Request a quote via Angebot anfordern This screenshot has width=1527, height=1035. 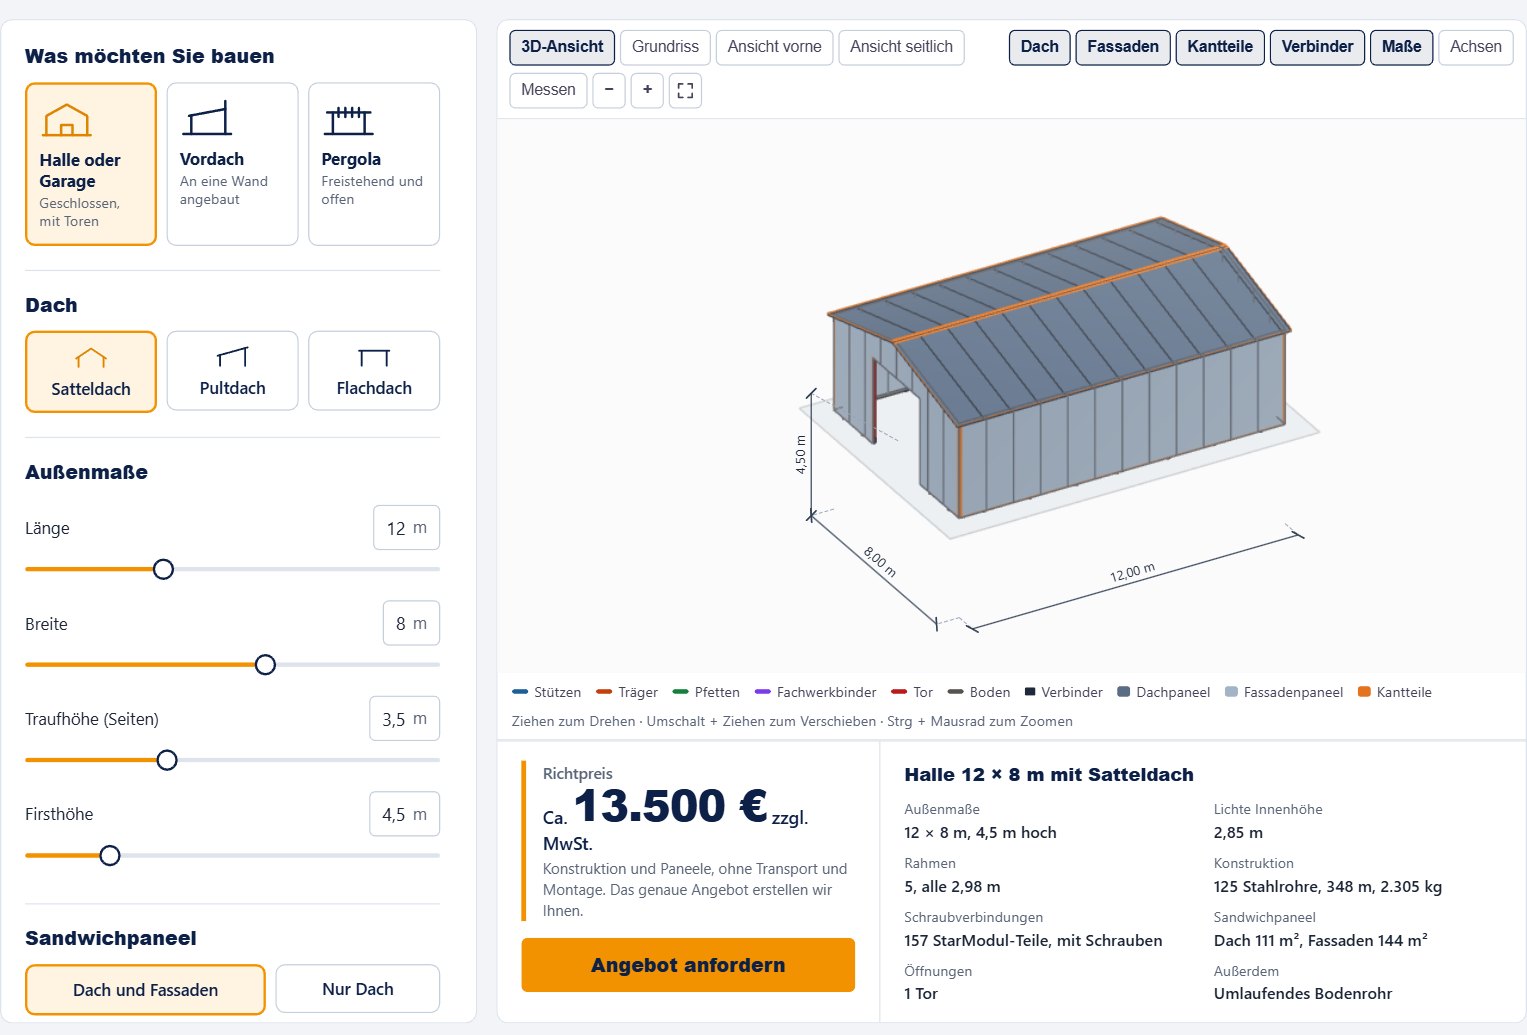coord(688,965)
